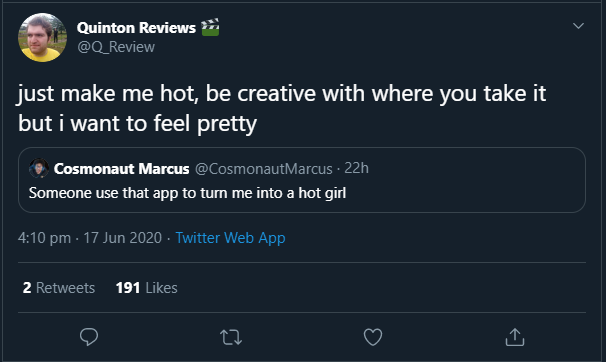Open tweet options chevron menu
The image size is (606, 362).
click(x=578, y=26)
